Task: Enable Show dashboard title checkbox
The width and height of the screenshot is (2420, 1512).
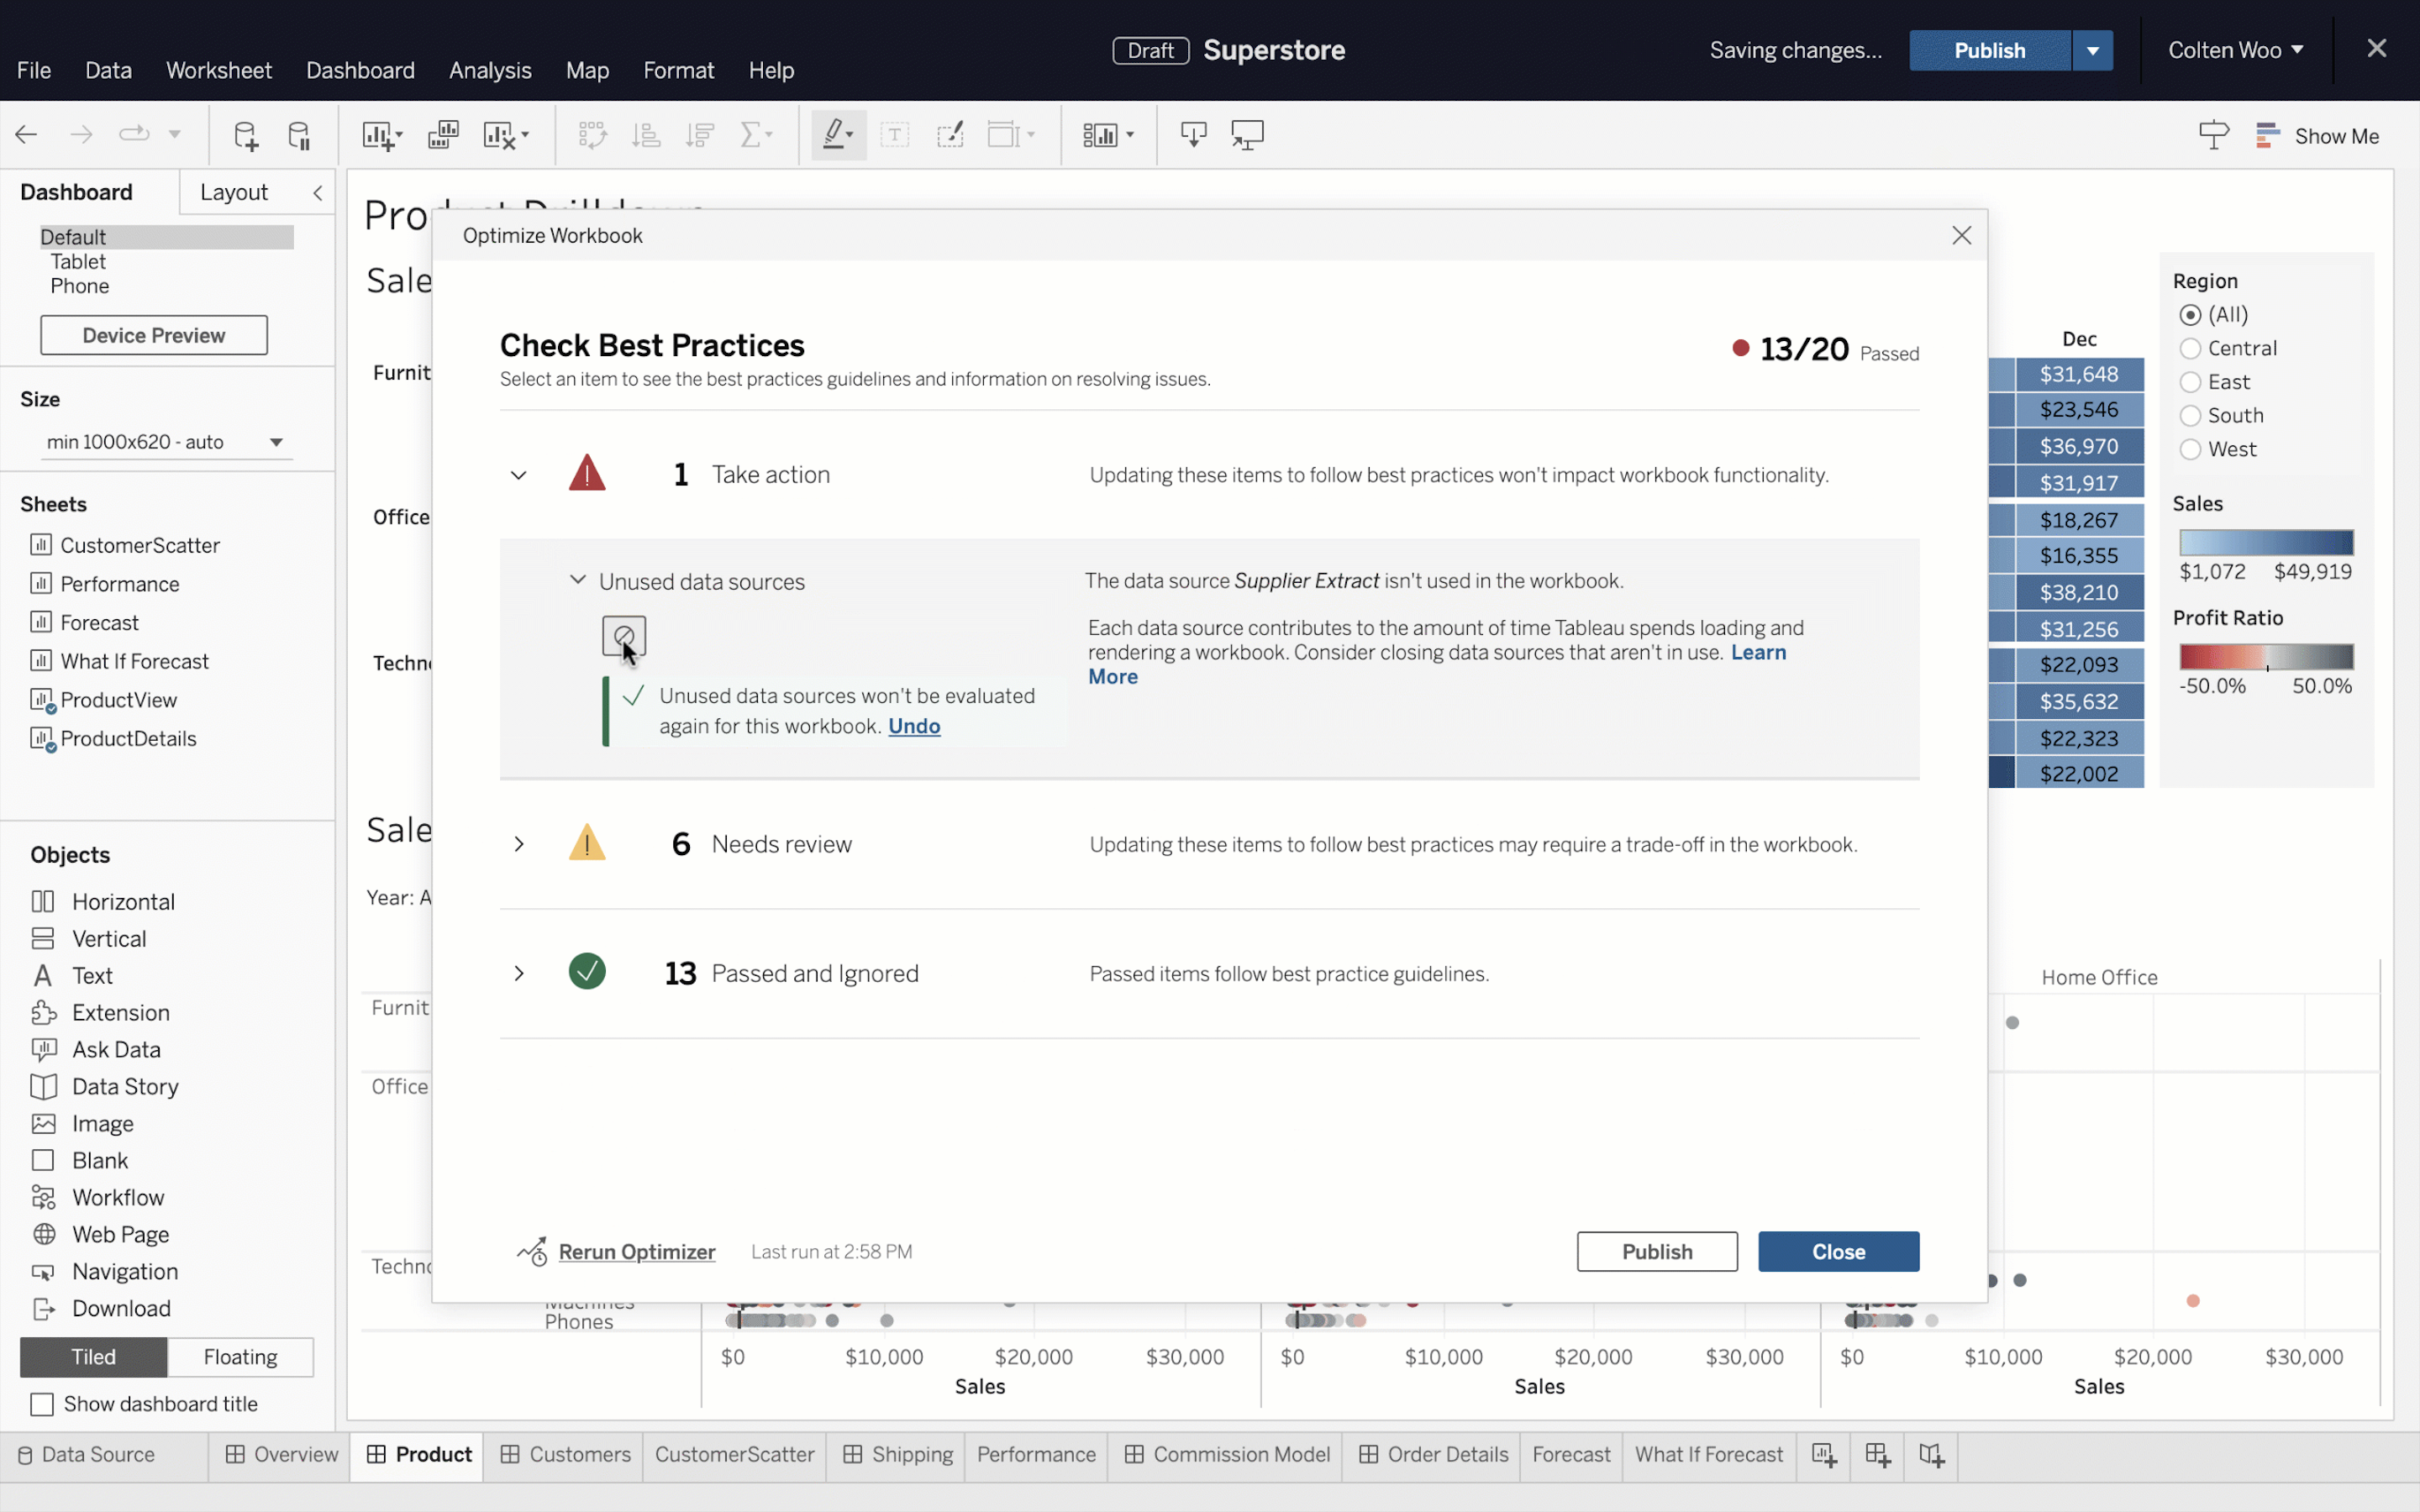Action: 42,1404
